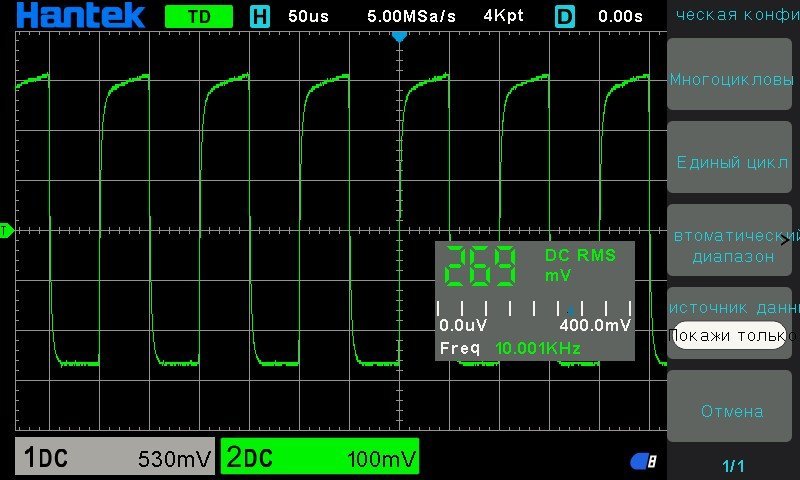Select channel 1 DC 530mV tab

tap(115, 458)
